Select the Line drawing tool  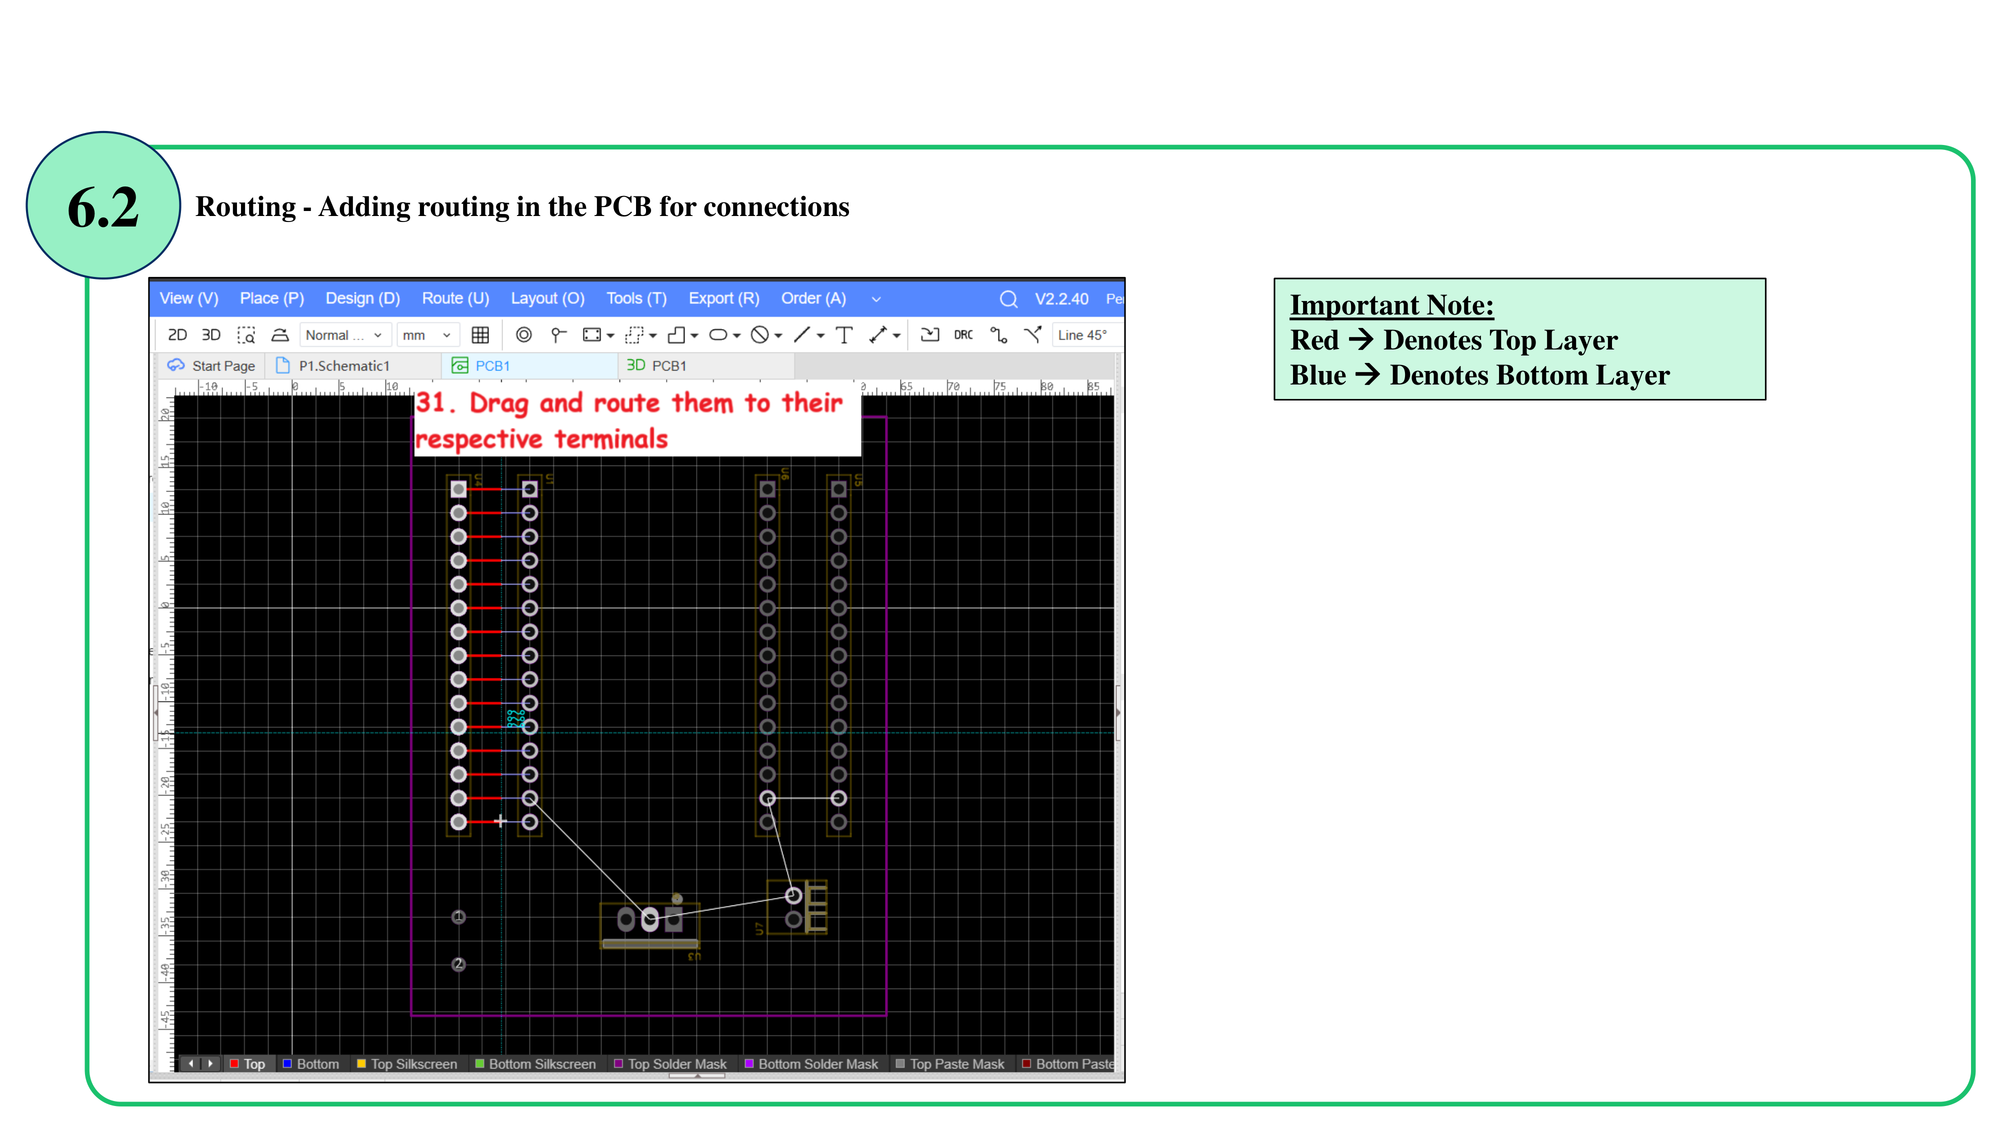tap(802, 335)
